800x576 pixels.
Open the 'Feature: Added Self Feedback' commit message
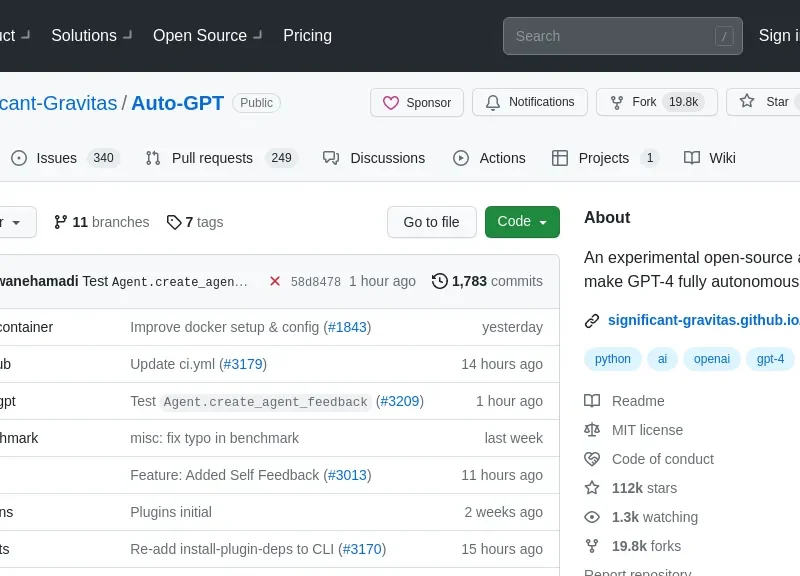click(224, 475)
